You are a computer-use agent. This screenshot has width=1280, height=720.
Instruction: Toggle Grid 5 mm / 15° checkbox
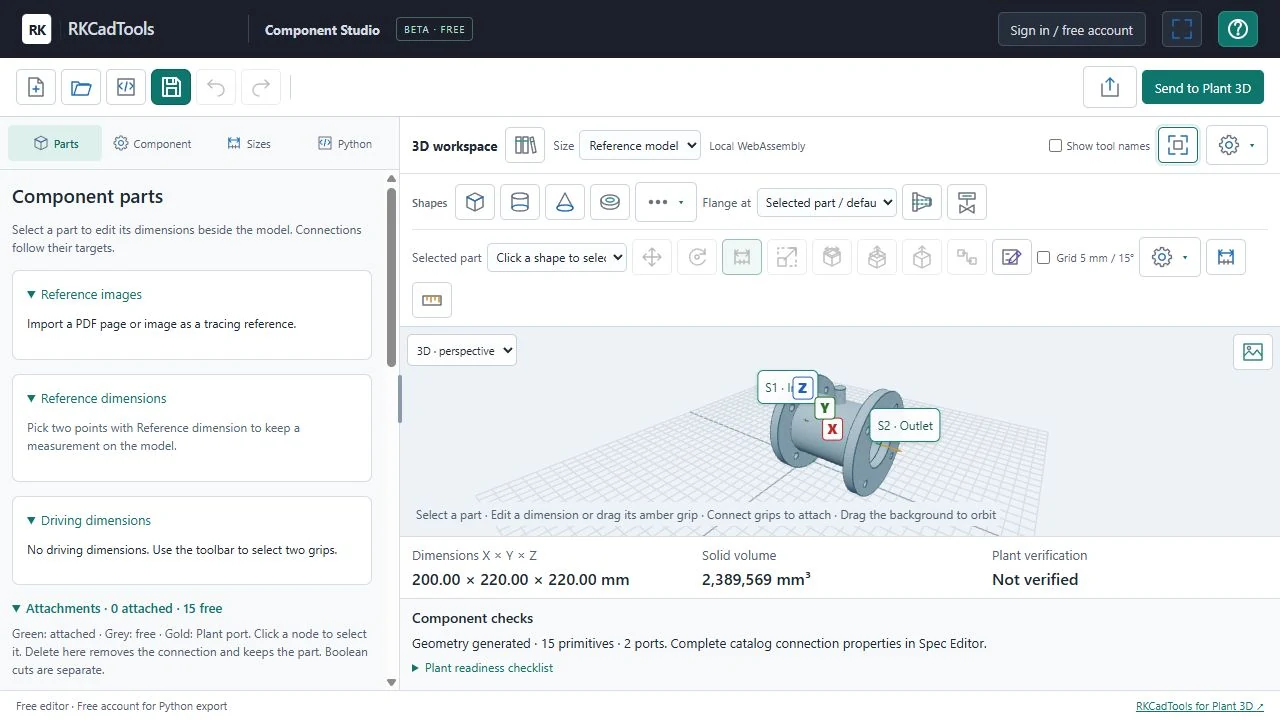click(1044, 257)
